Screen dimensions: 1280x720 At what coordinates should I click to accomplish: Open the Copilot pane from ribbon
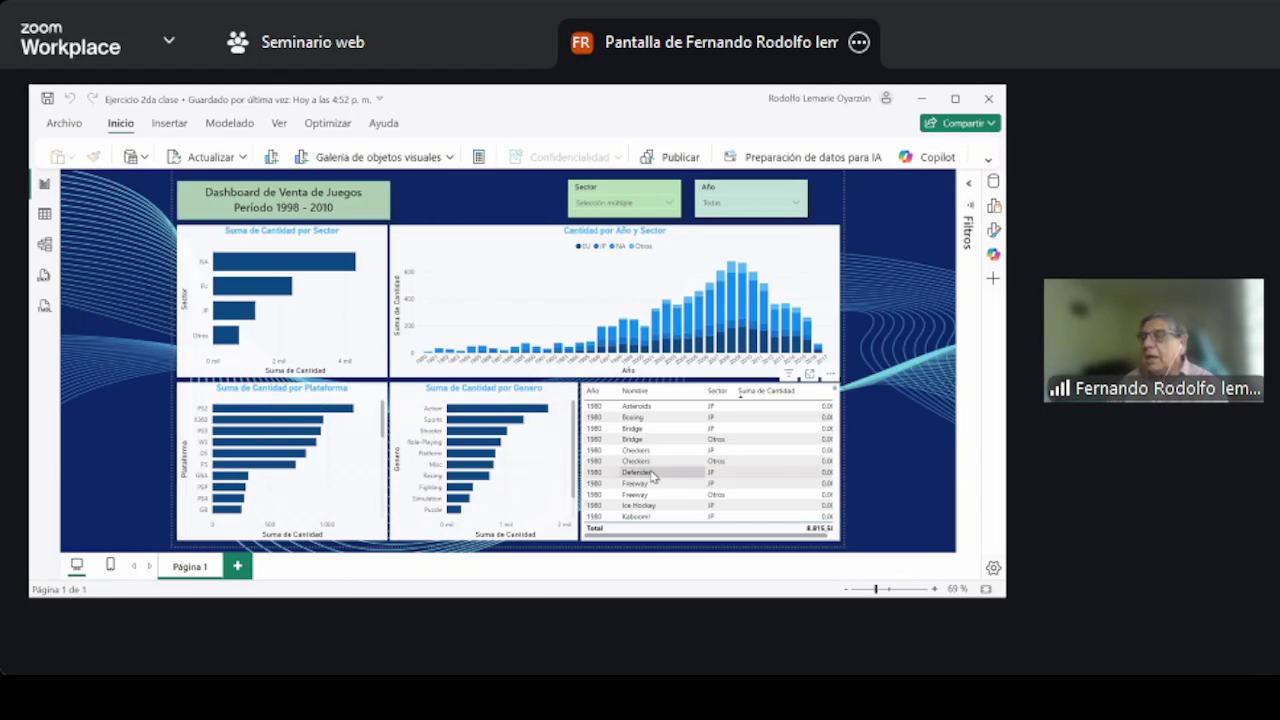click(927, 157)
